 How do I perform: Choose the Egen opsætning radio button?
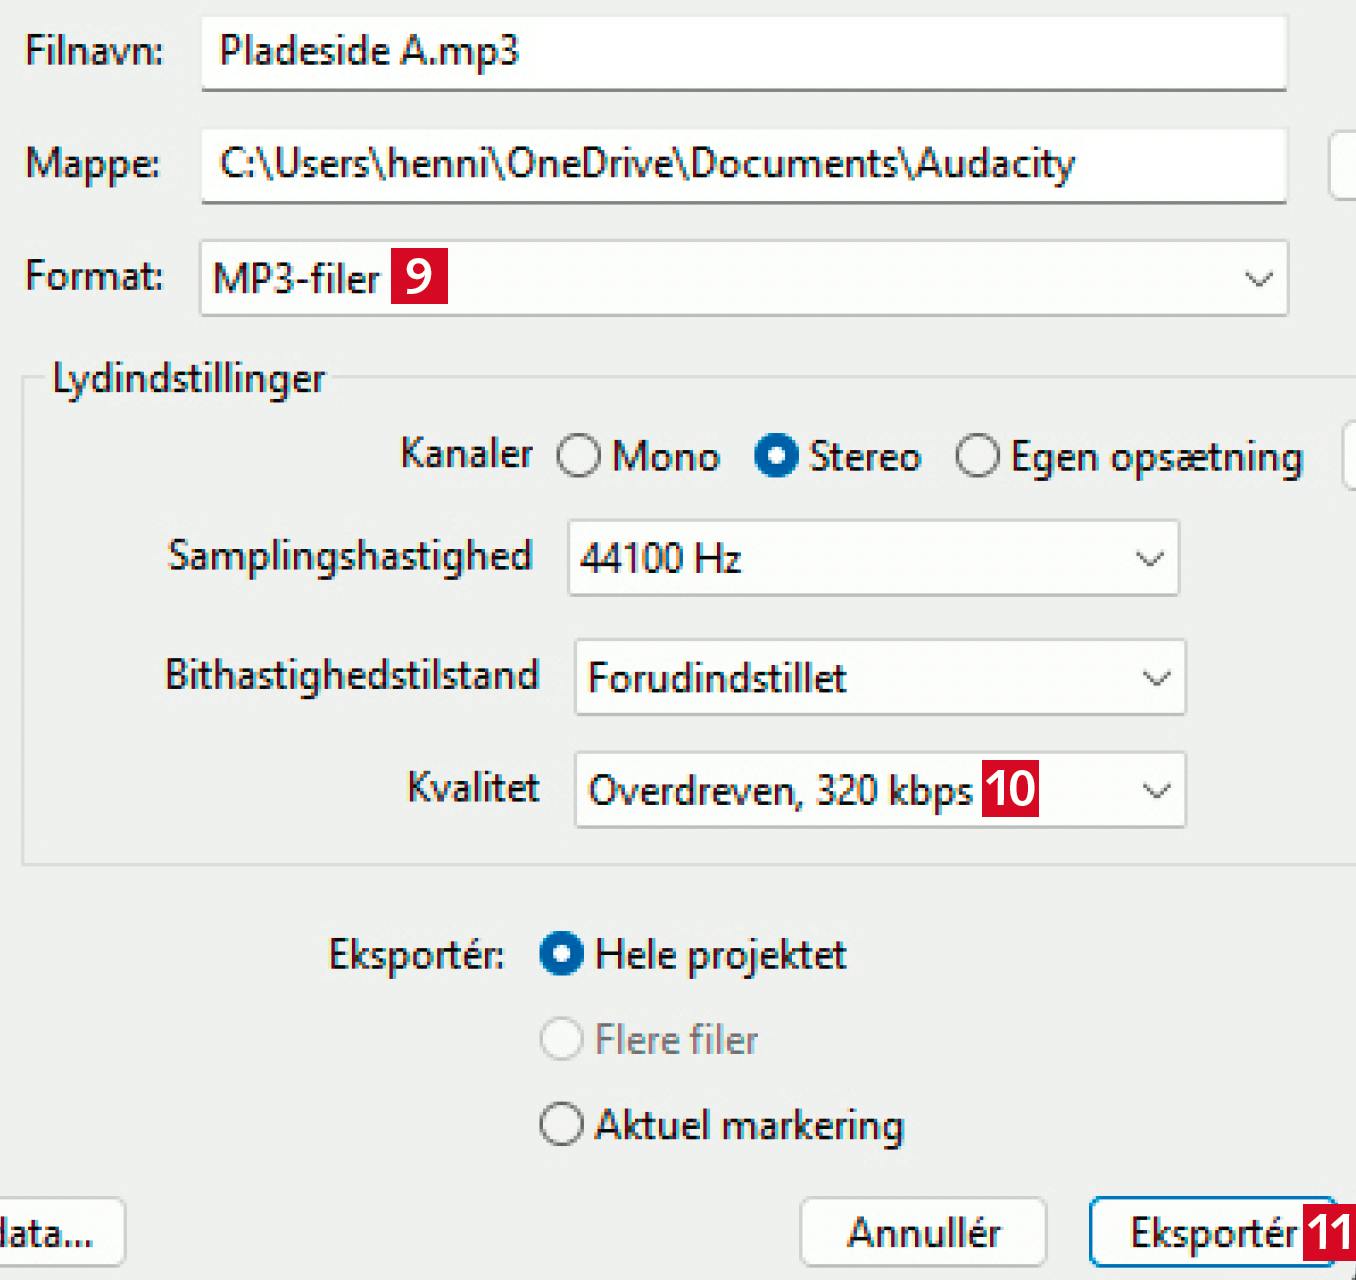pyautogui.click(x=977, y=456)
